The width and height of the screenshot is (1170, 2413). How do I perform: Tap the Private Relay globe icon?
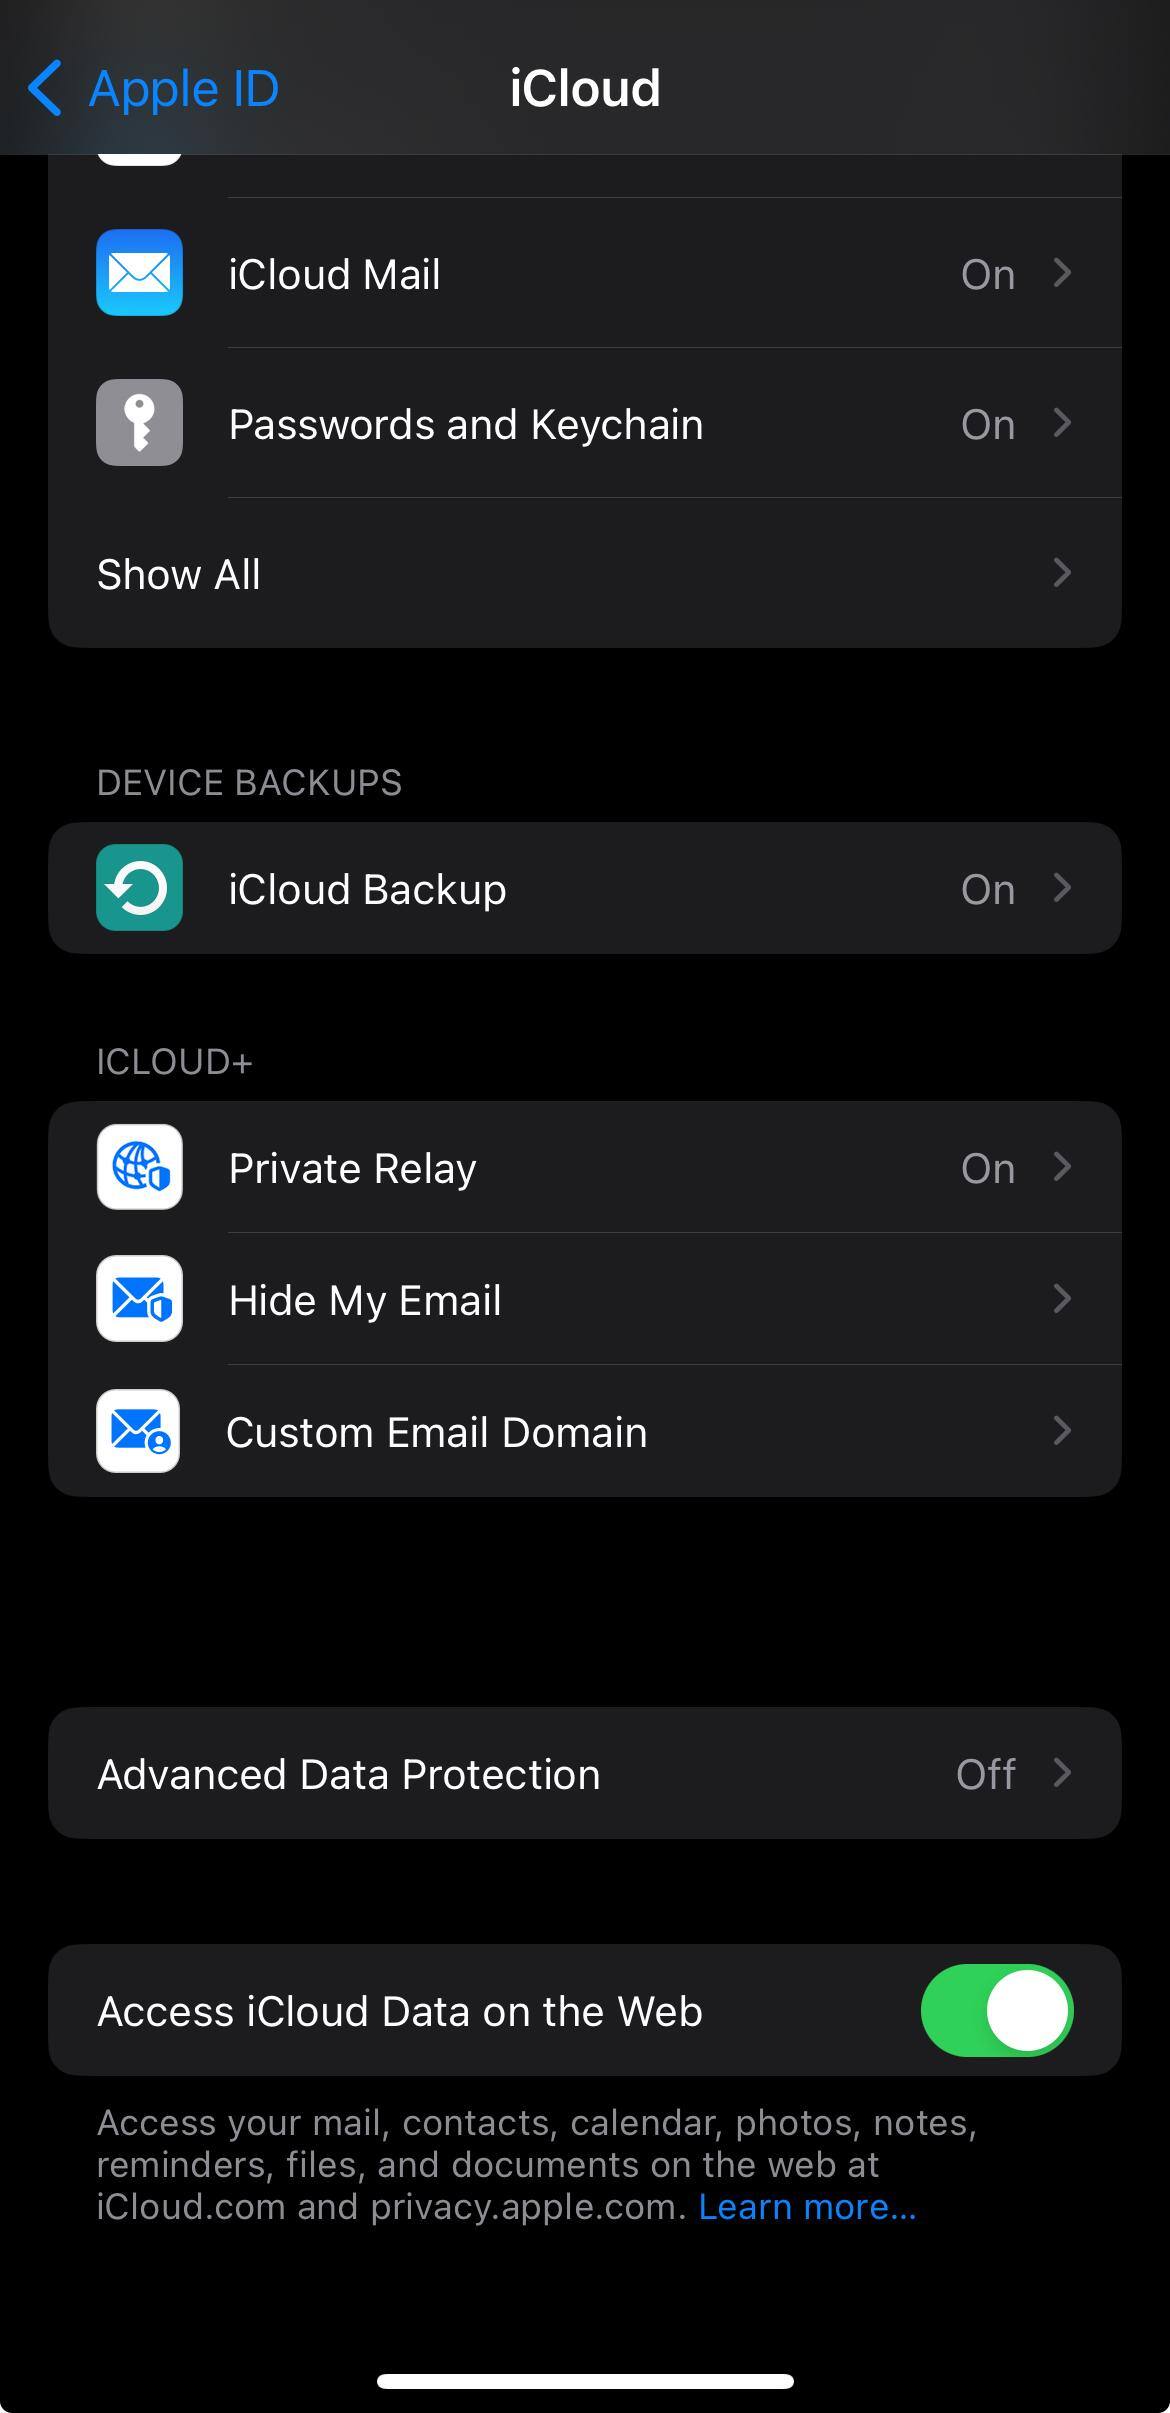(139, 1167)
